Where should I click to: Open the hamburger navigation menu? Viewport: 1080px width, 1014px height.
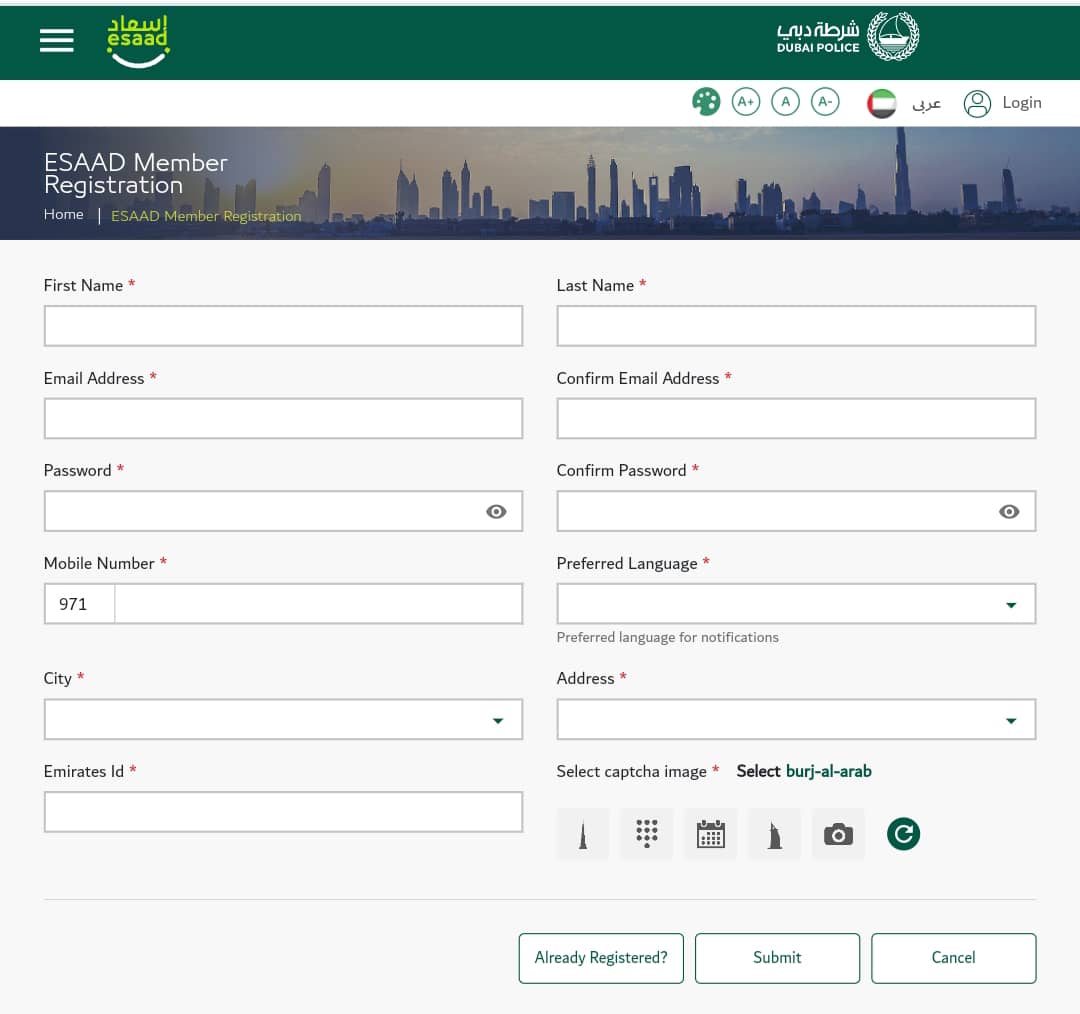tap(57, 40)
